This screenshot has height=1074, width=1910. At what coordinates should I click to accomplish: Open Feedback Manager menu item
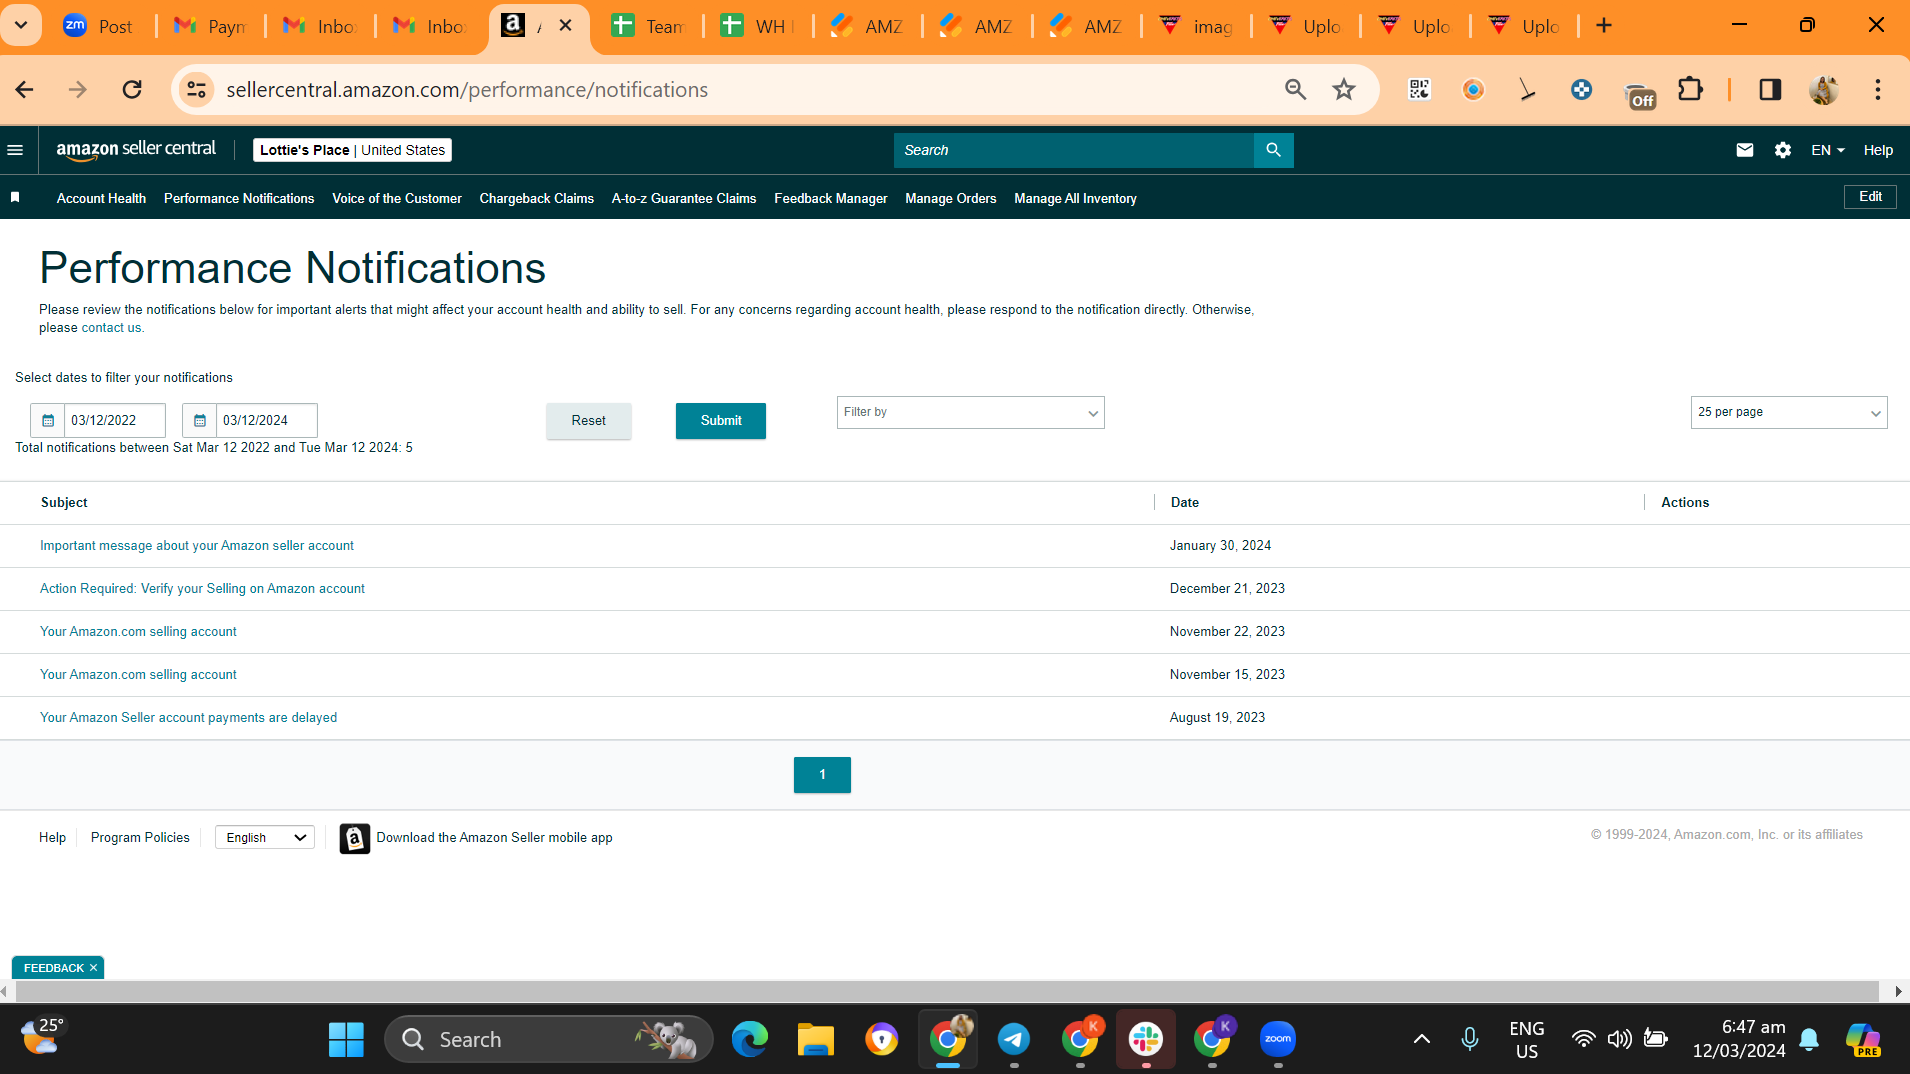click(x=830, y=198)
